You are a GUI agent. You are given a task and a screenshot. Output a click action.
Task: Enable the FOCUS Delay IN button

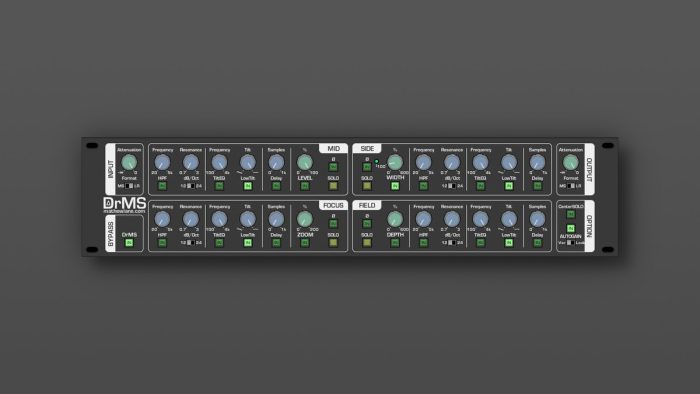point(276,243)
